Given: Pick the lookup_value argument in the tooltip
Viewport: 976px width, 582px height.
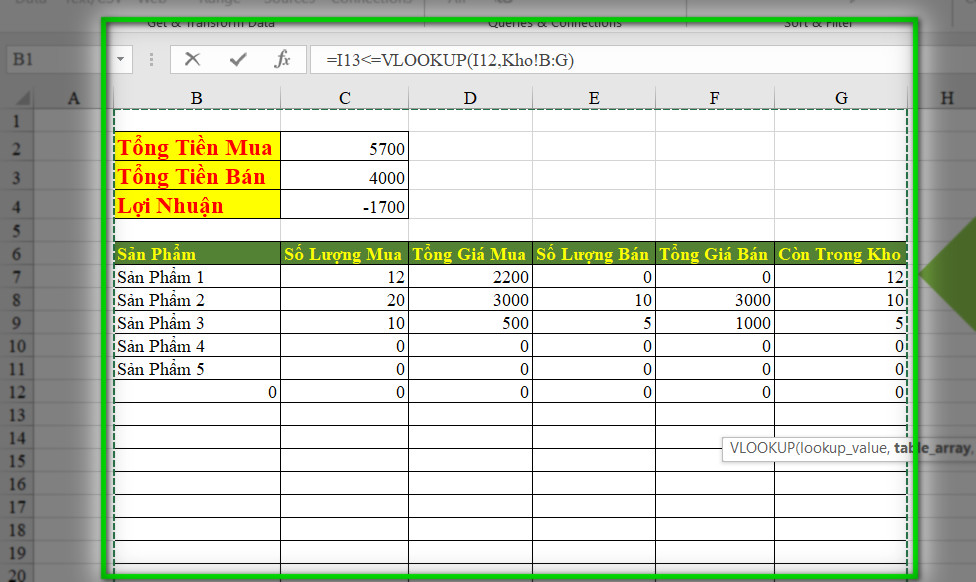Looking at the screenshot, I should click(842, 448).
